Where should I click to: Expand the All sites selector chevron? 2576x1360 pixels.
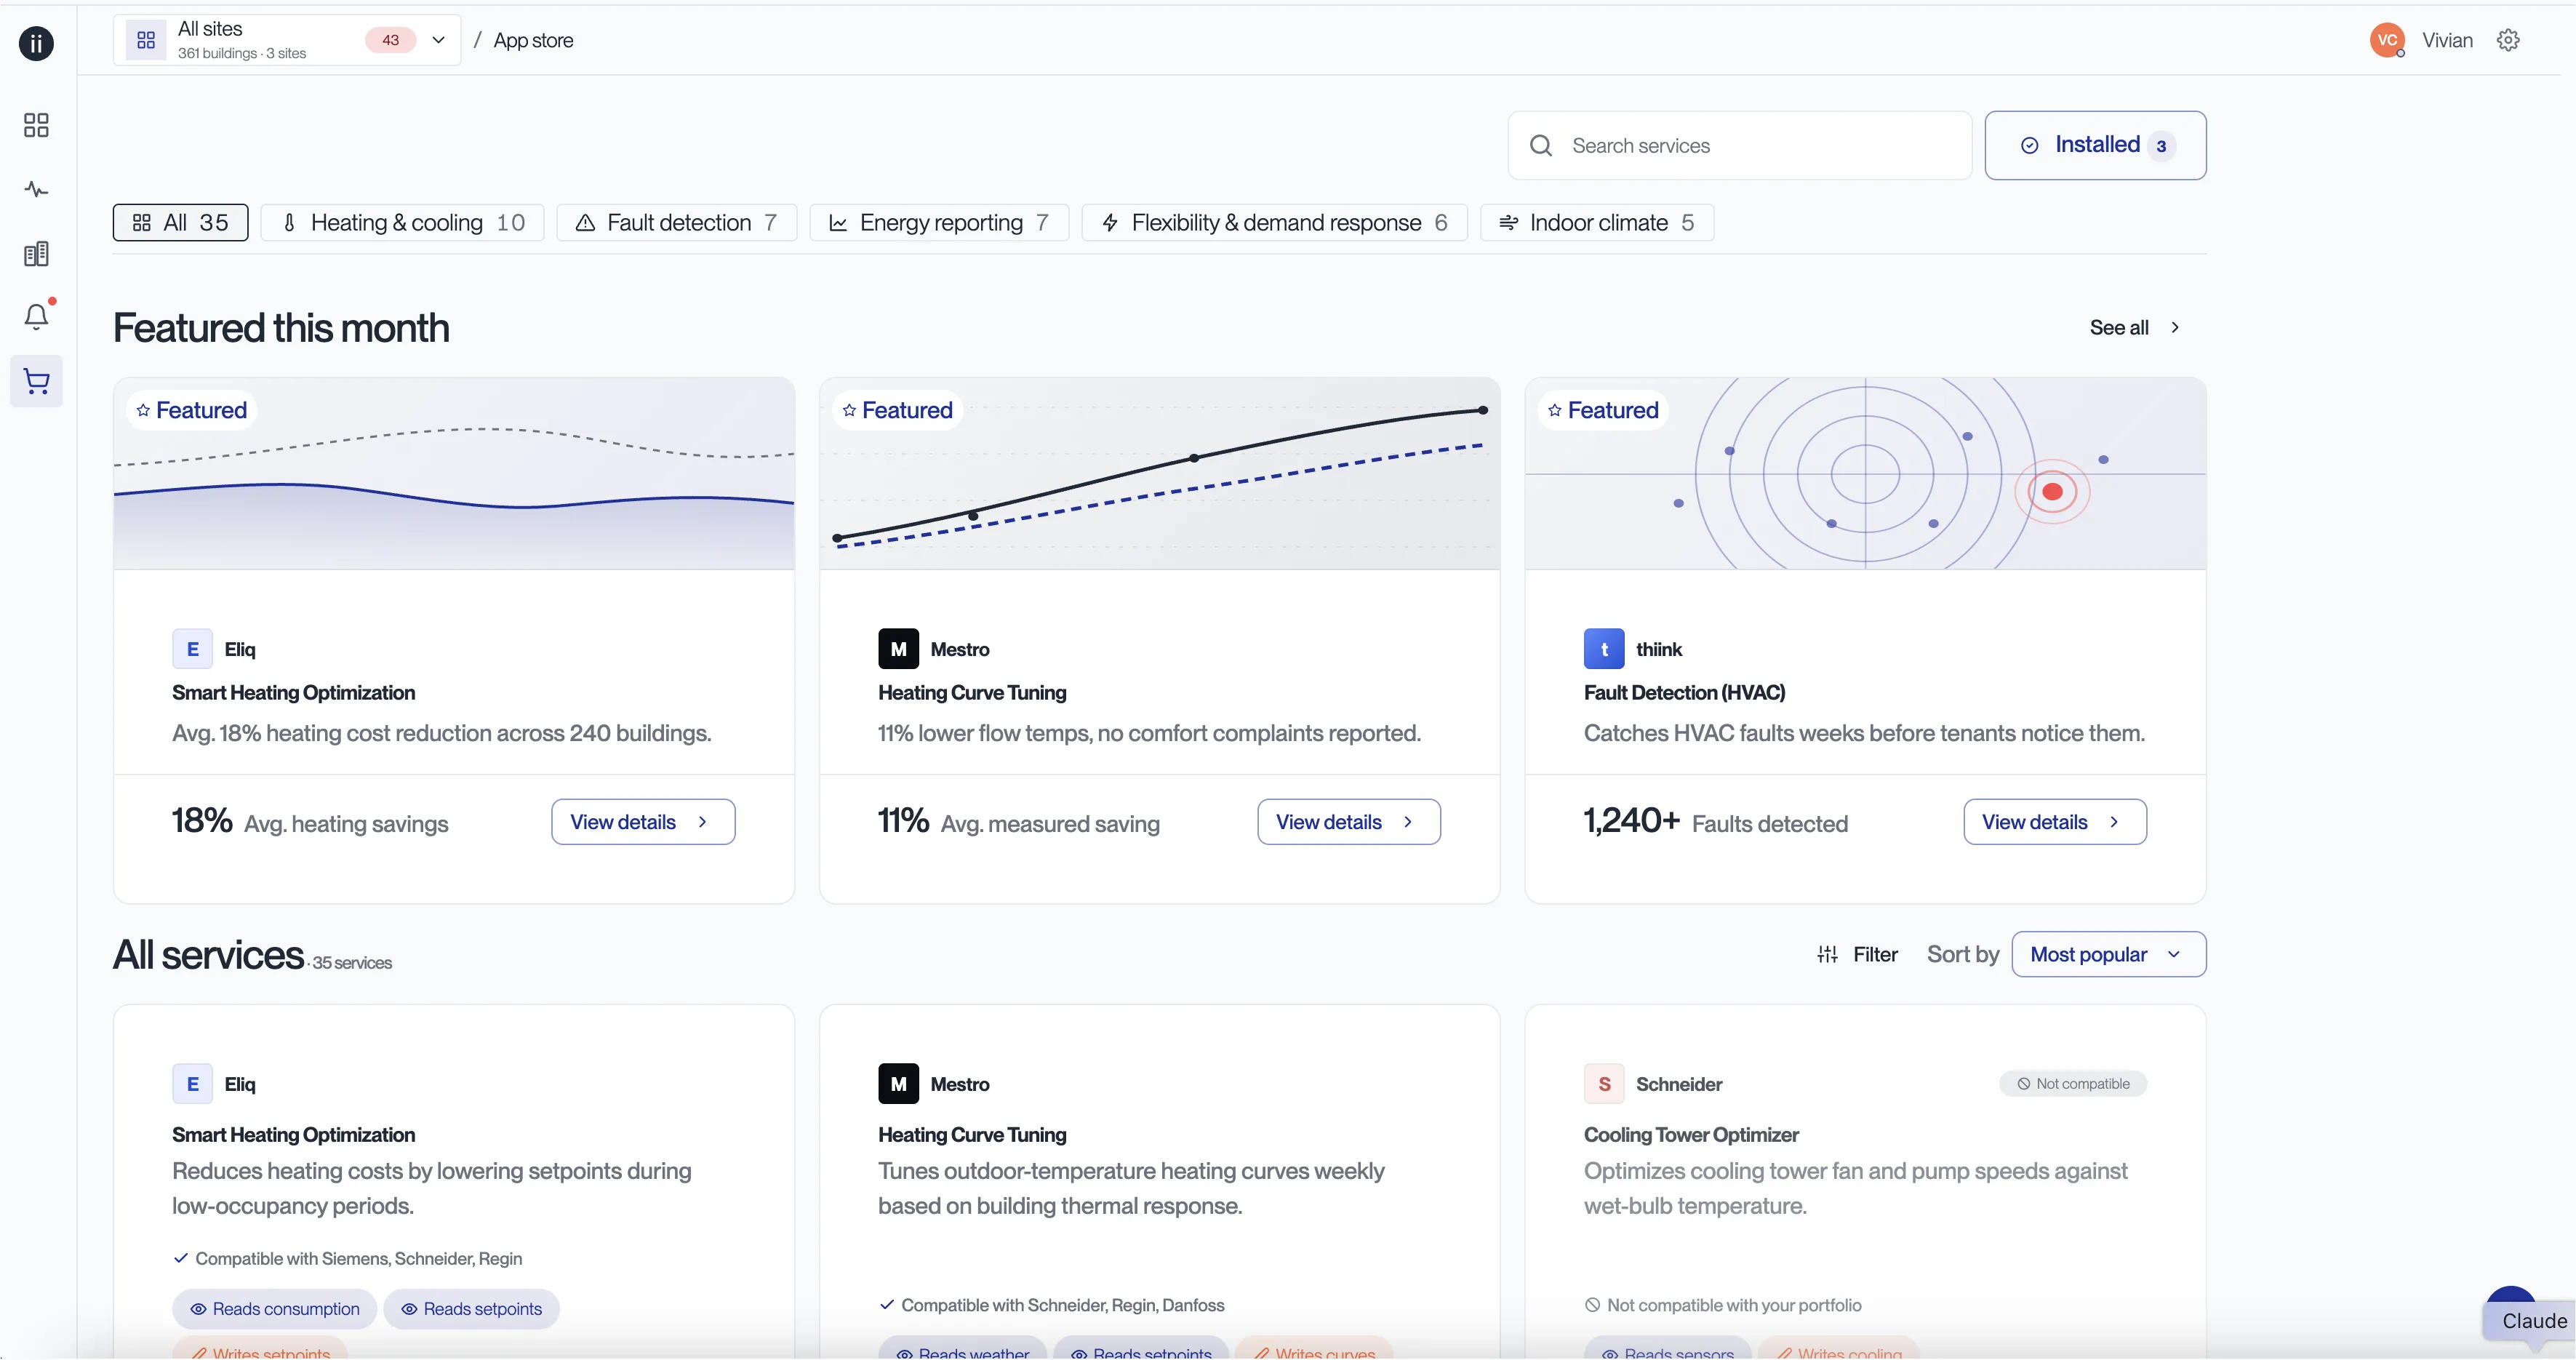[438, 40]
